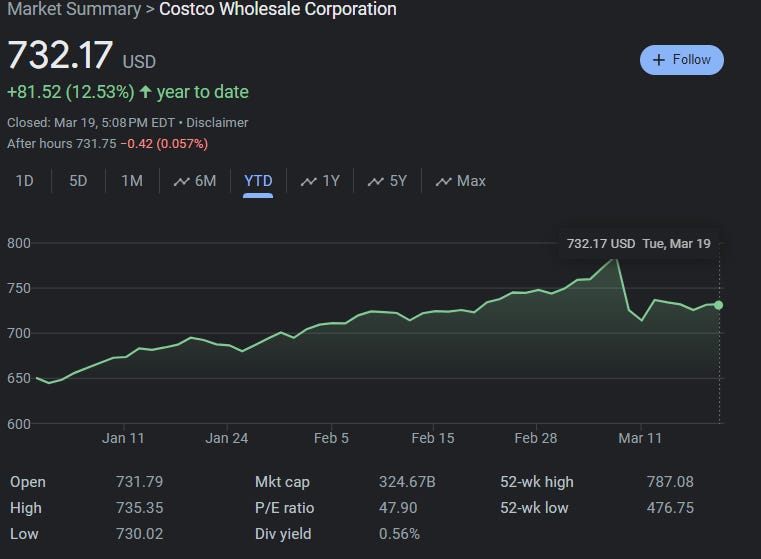Click the USD currency label
Viewport: 761px width, 559px height.
139,62
